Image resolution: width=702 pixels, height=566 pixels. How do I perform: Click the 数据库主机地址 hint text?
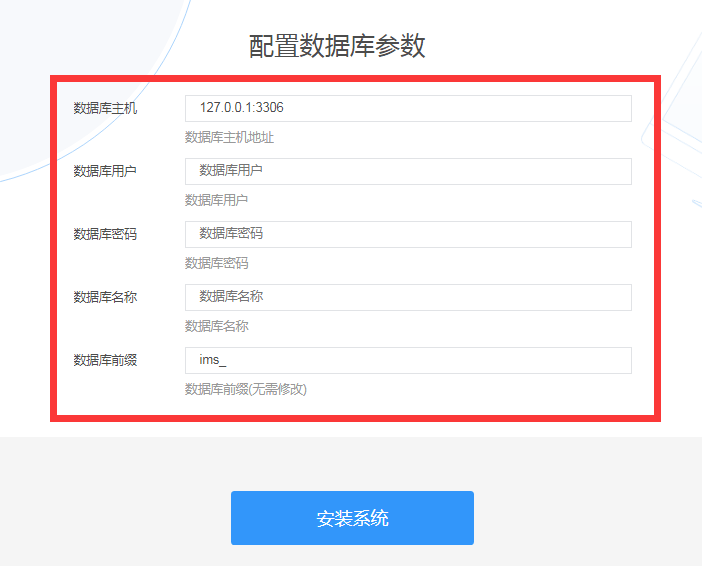(229, 137)
